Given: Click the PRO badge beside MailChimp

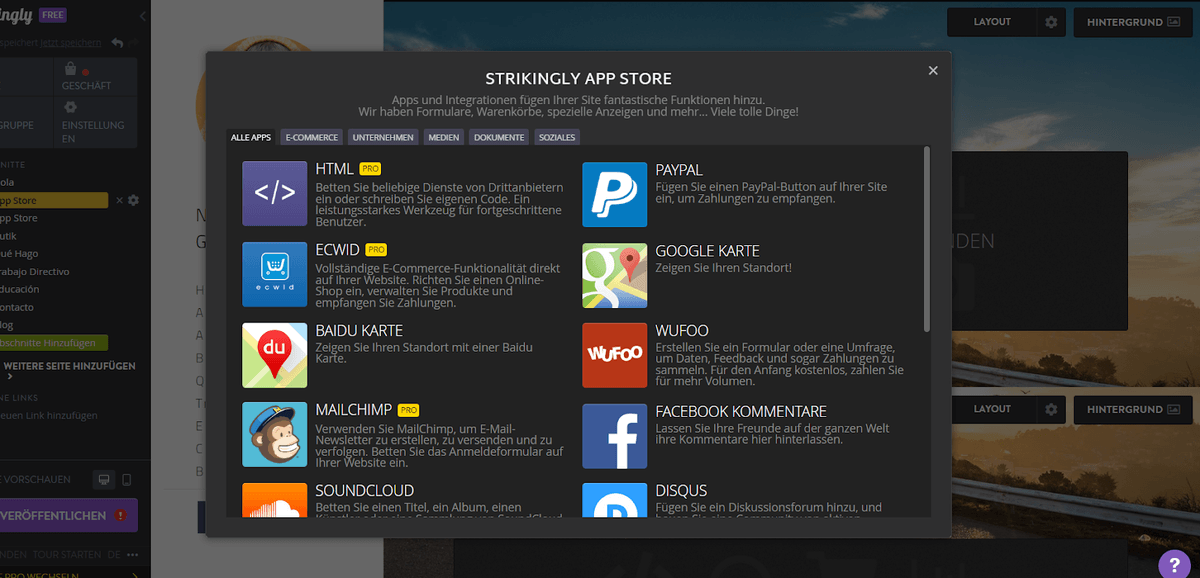Looking at the screenshot, I should [408, 410].
